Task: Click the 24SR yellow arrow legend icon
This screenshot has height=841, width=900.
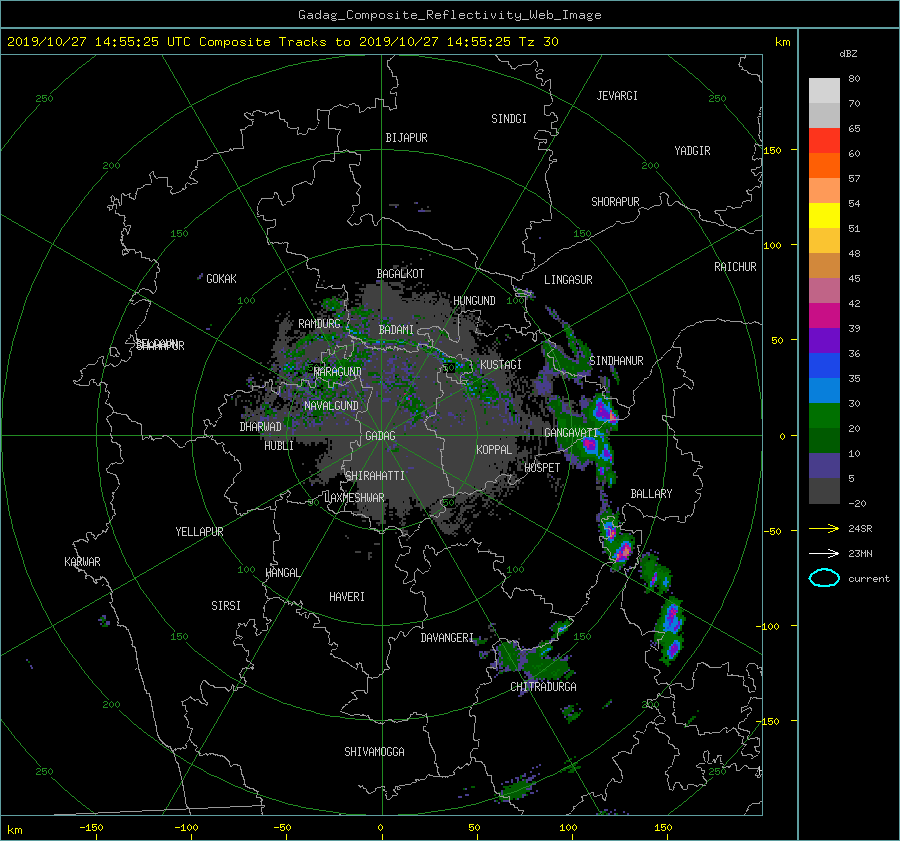Action: [824, 528]
